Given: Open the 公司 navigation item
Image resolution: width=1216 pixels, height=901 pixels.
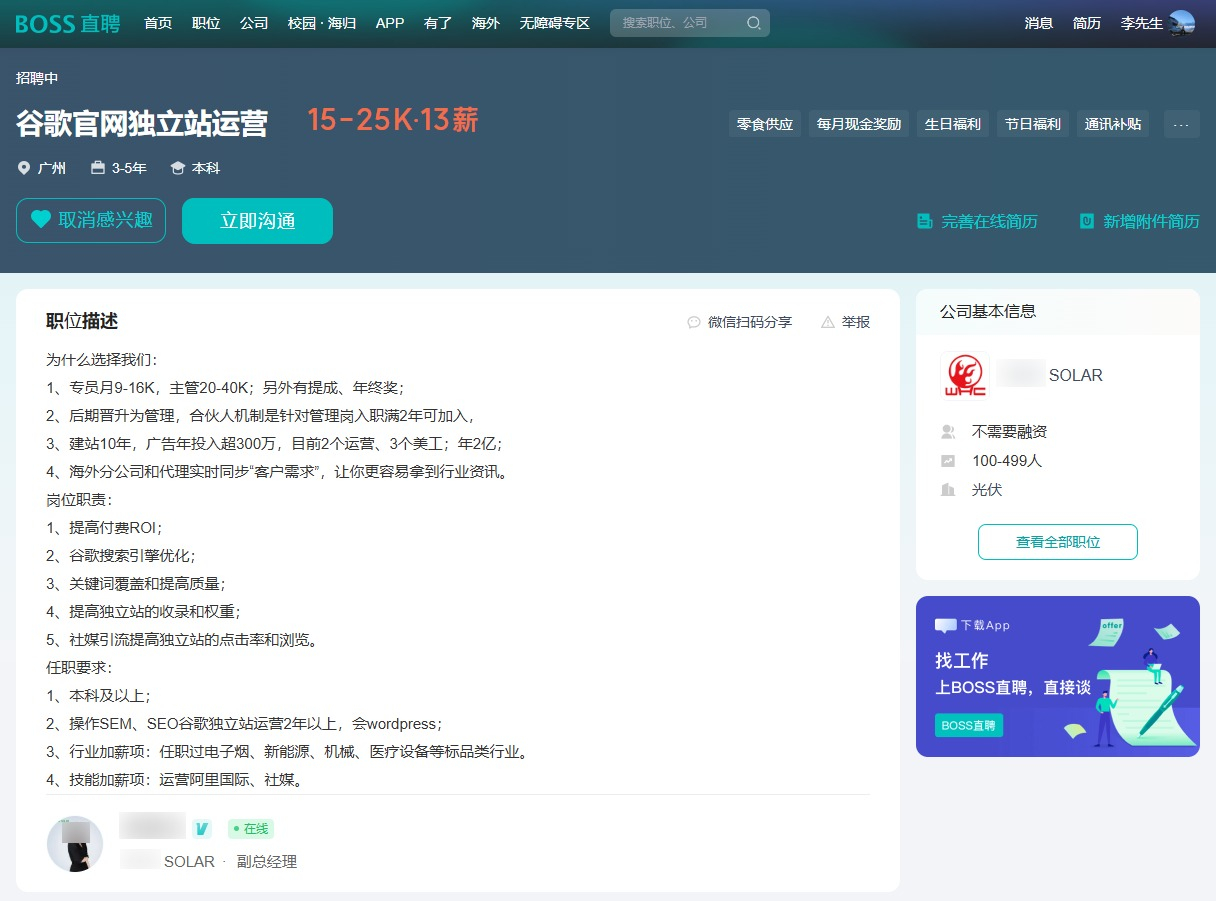Looking at the screenshot, I should click(254, 23).
